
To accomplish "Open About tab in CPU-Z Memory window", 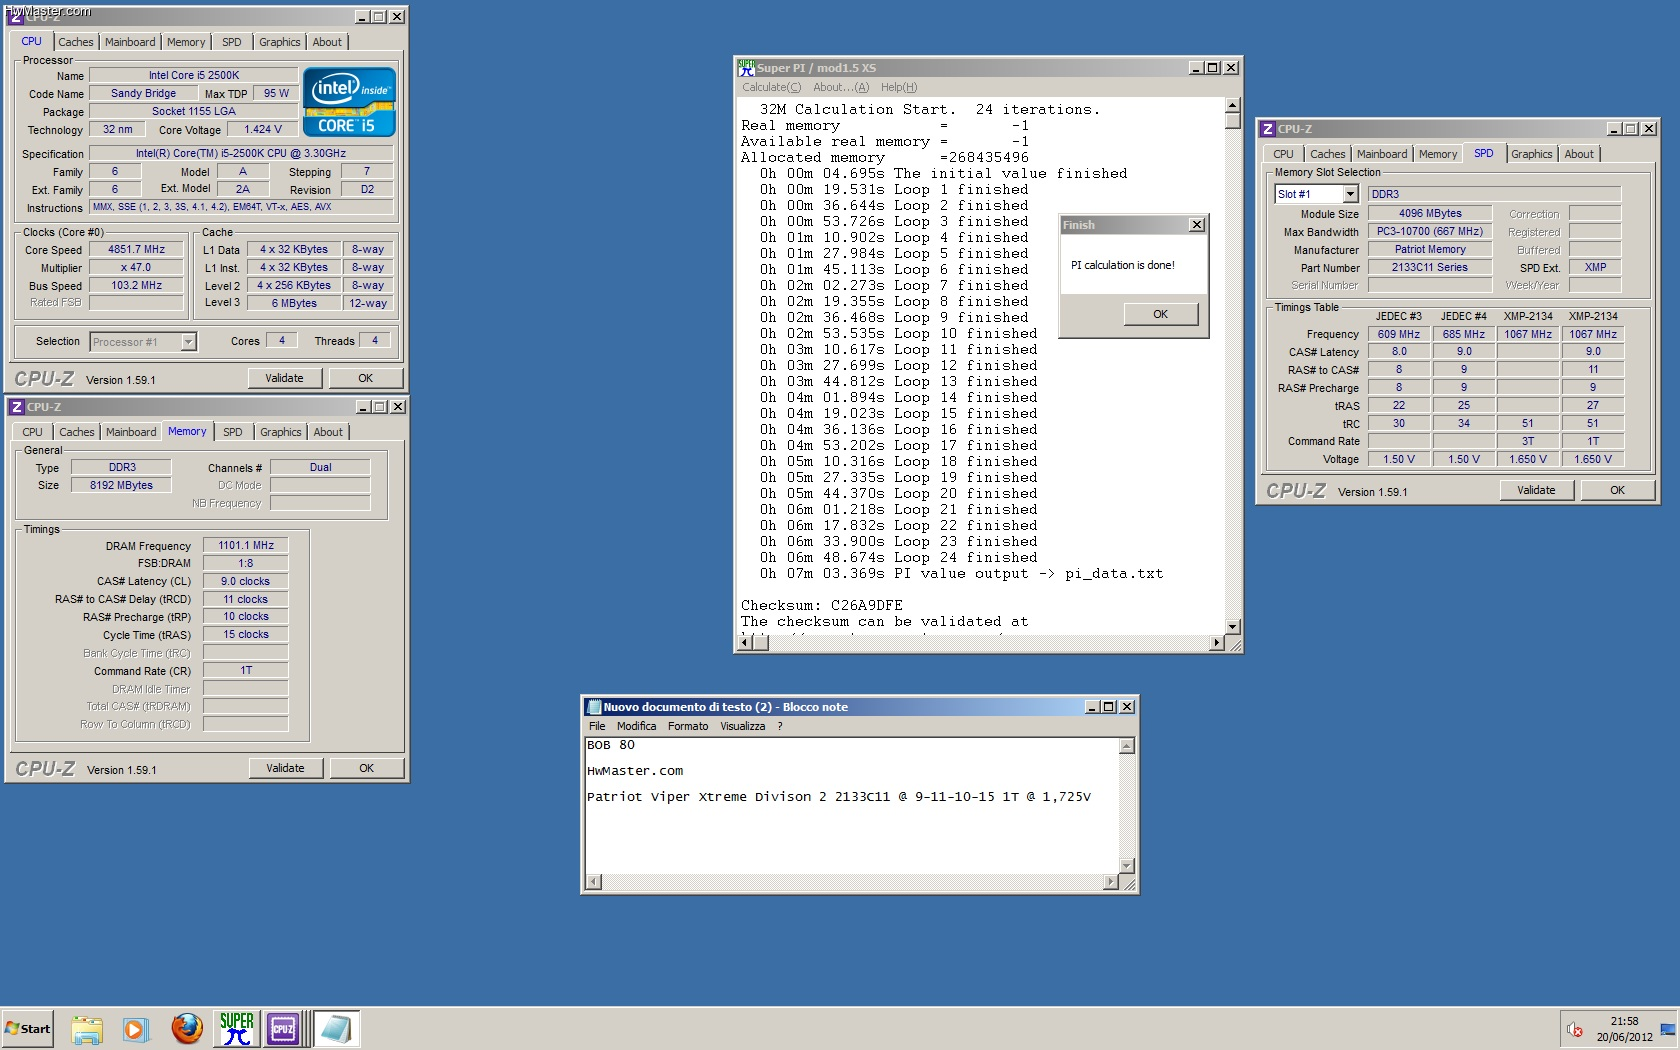I will coord(328,432).
